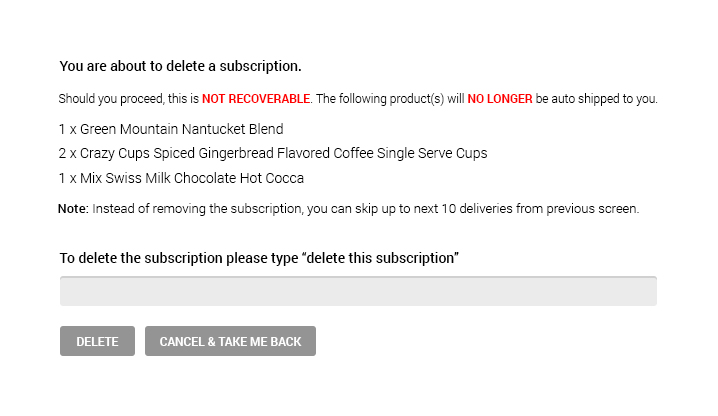Click the red NOT RECOVERABLE warning text
The image size is (718, 416).
tap(257, 99)
